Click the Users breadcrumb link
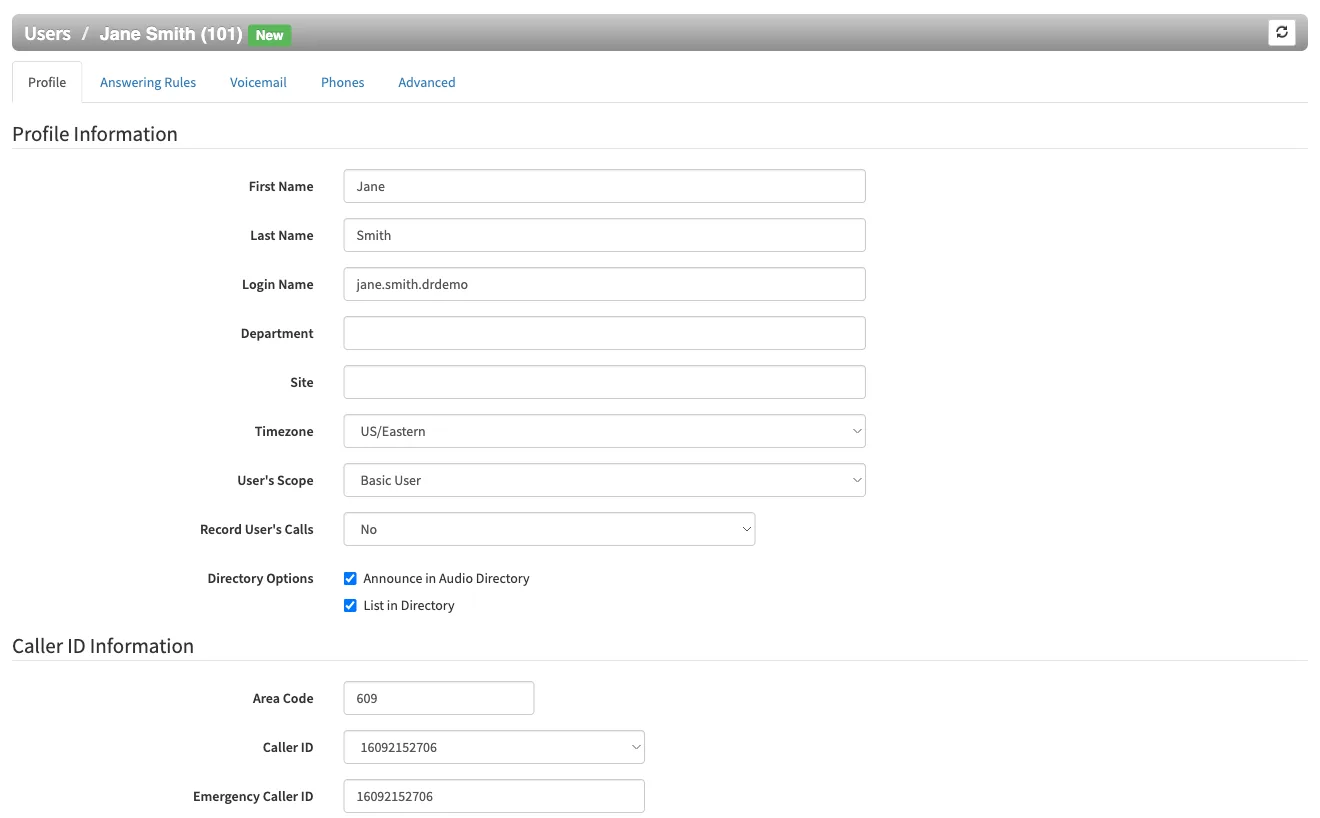Viewport: 1320px width, 818px height. 47,33
